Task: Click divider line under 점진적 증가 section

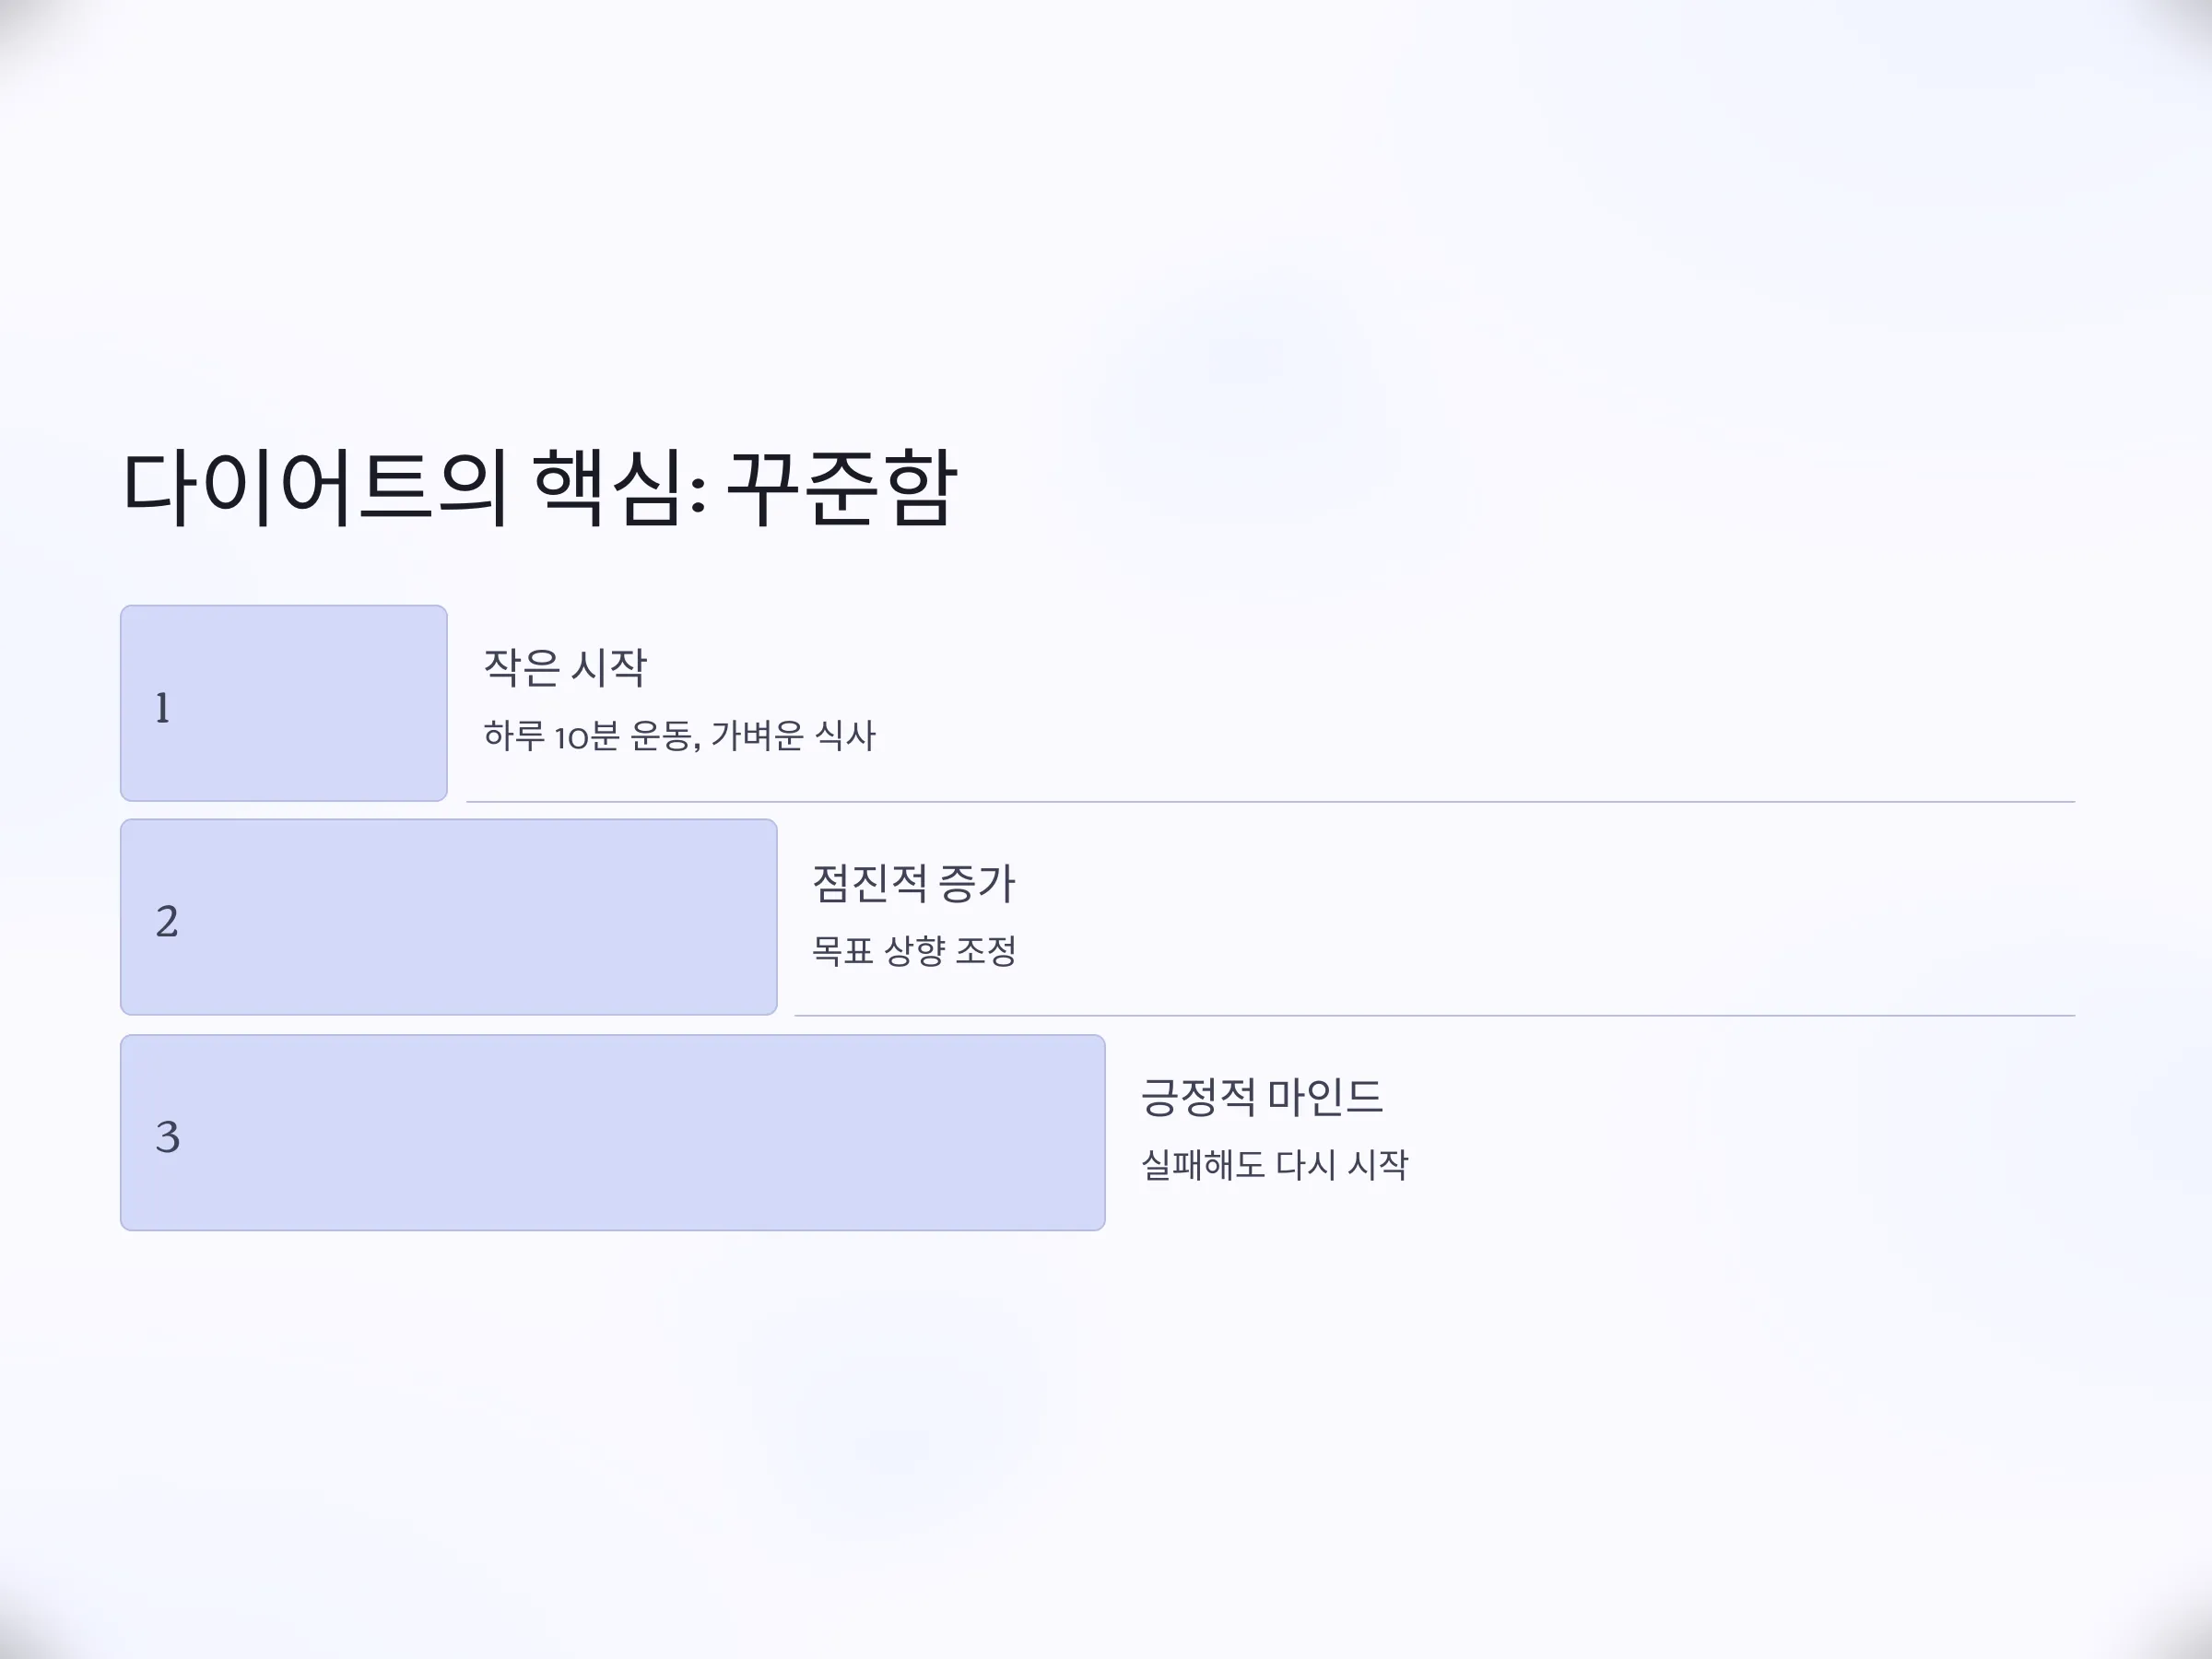Action: (x=1435, y=1016)
